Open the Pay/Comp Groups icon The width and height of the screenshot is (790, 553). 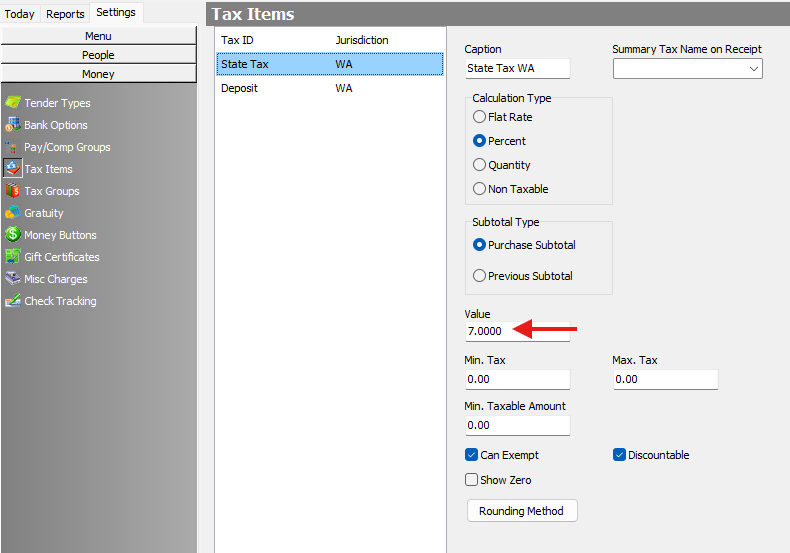[x=11, y=147]
